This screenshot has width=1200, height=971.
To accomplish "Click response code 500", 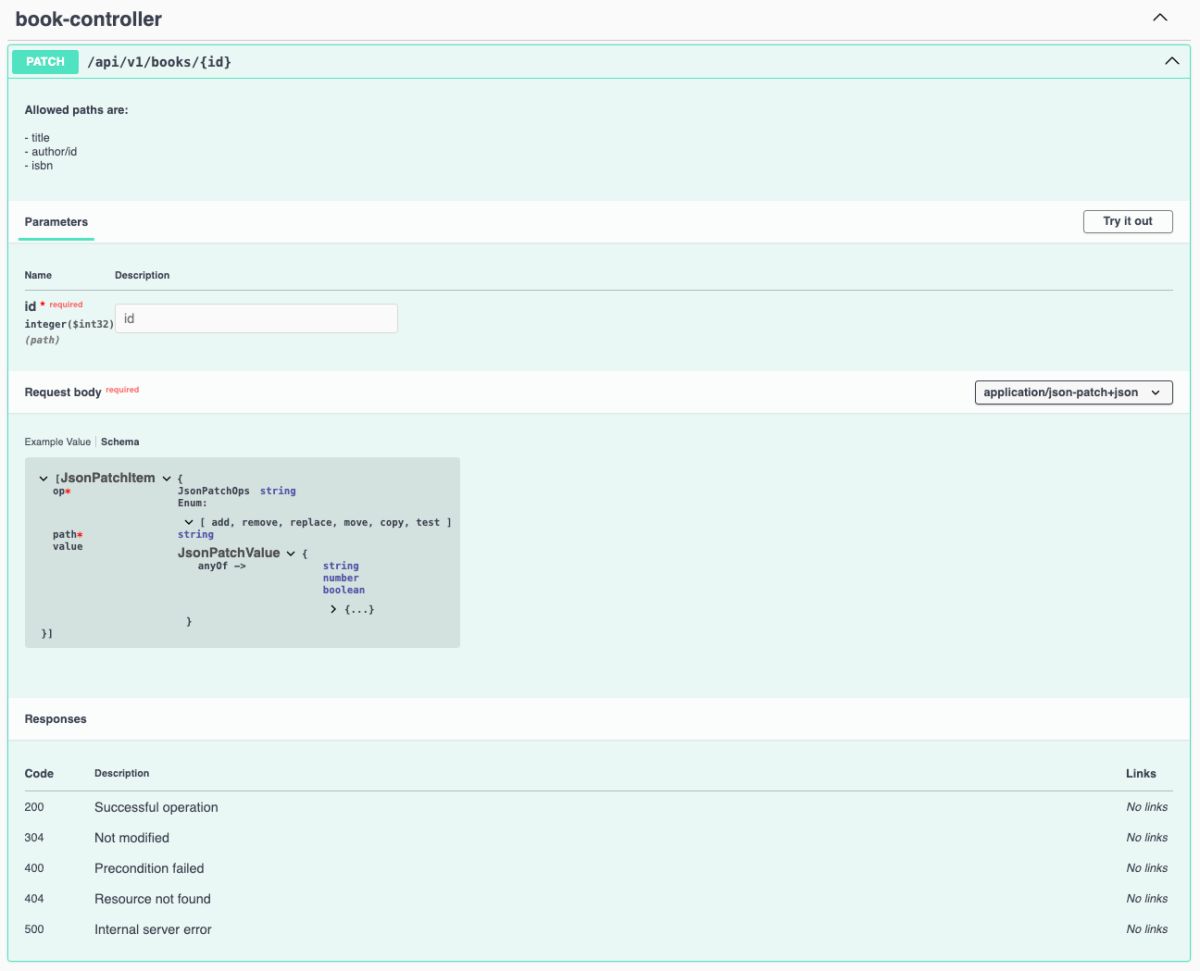I will [x=34, y=929].
